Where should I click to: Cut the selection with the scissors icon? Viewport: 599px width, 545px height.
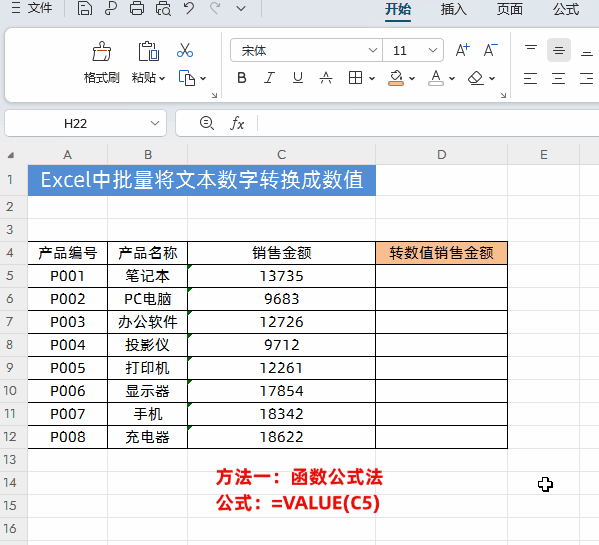[185, 50]
